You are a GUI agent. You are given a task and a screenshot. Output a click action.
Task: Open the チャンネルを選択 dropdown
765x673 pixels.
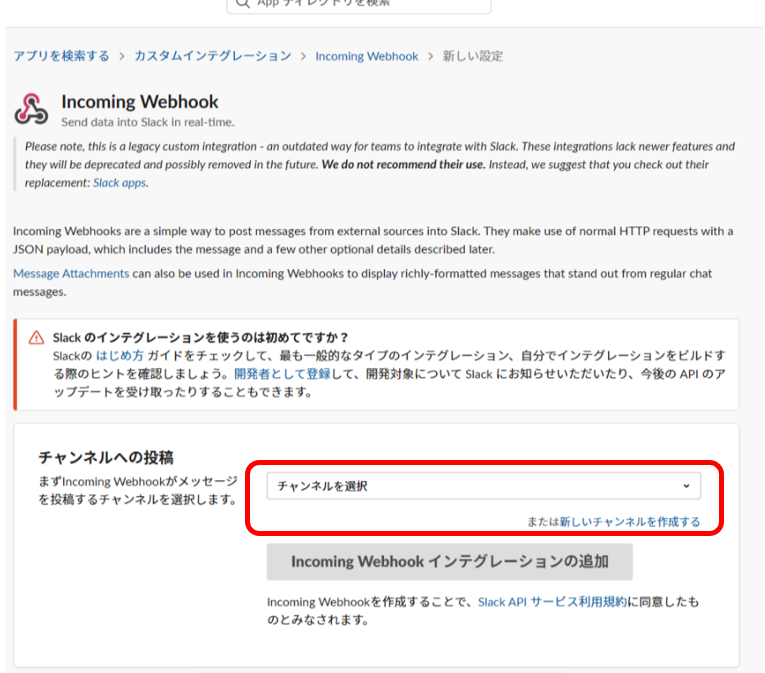coord(483,486)
